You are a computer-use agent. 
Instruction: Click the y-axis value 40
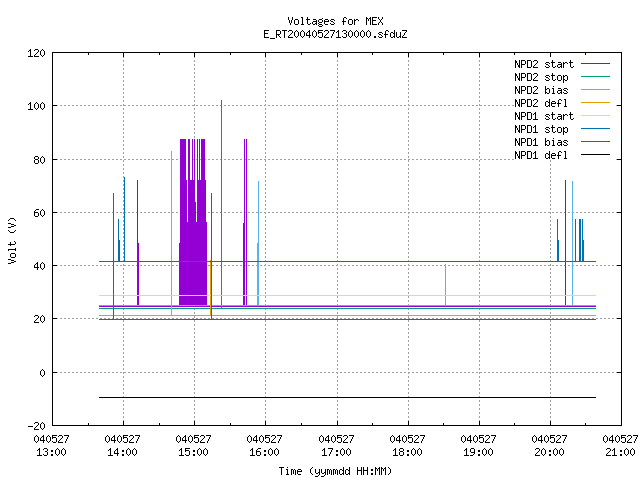(39, 266)
